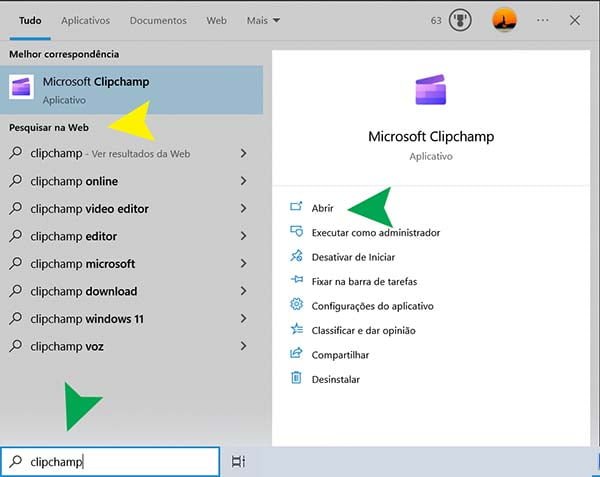The height and width of the screenshot is (477, 600).
Task: Click search icon beside clipchamp editor
Action: [15, 236]
